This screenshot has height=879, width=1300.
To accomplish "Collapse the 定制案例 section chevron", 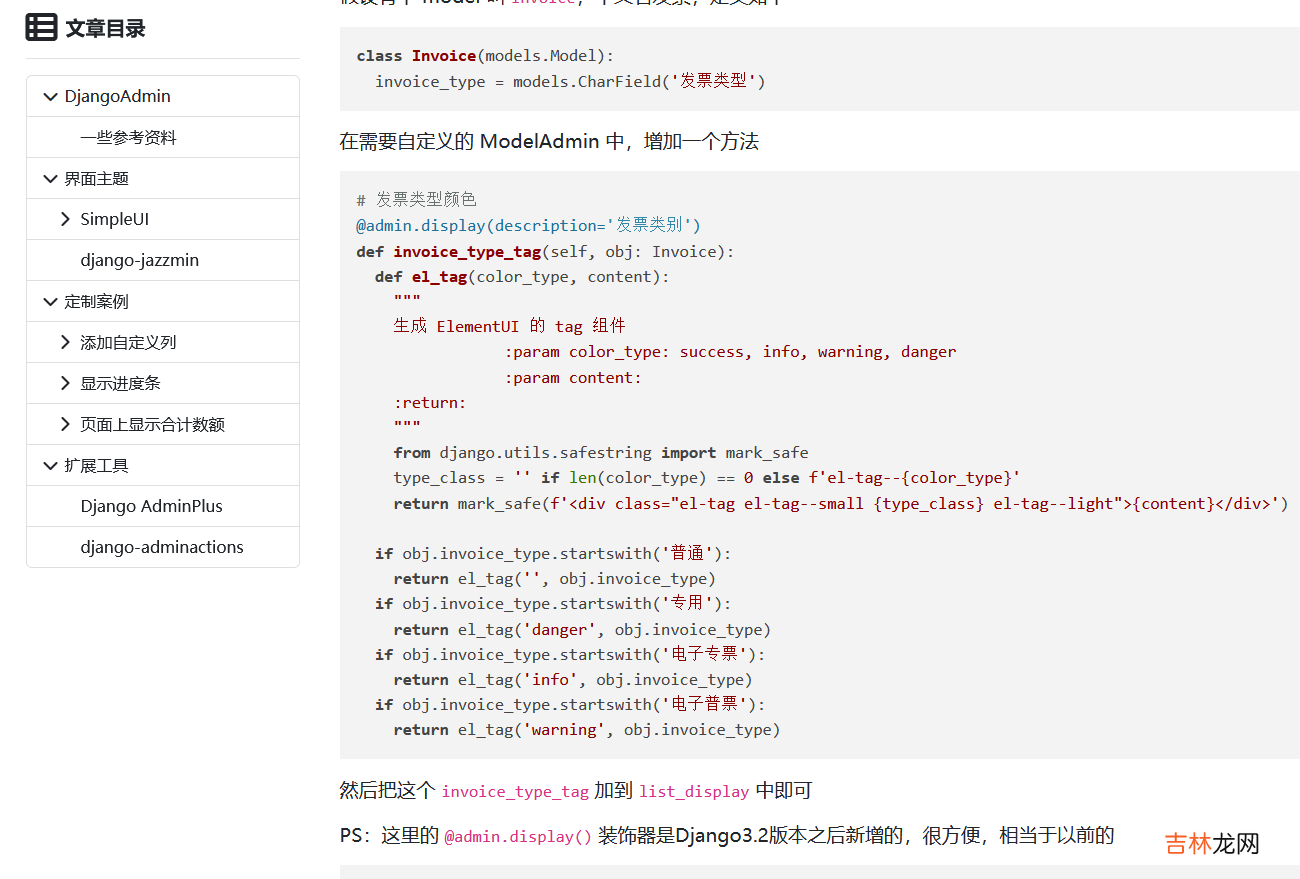I will pyautogui.click(x=50, y=302).
